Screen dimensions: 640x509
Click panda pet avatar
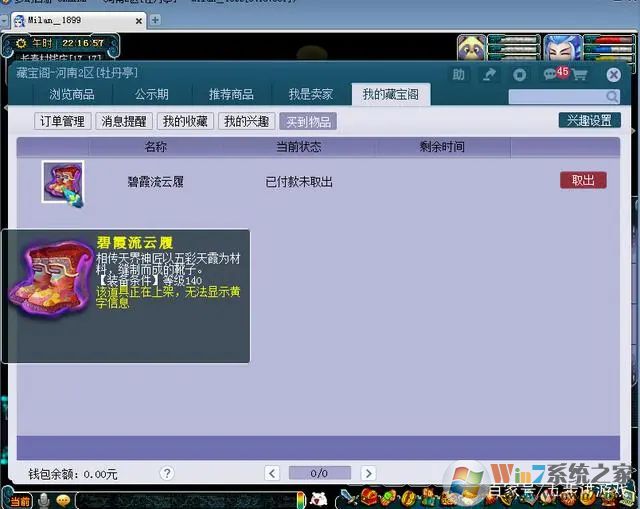(x=472, y=48)
